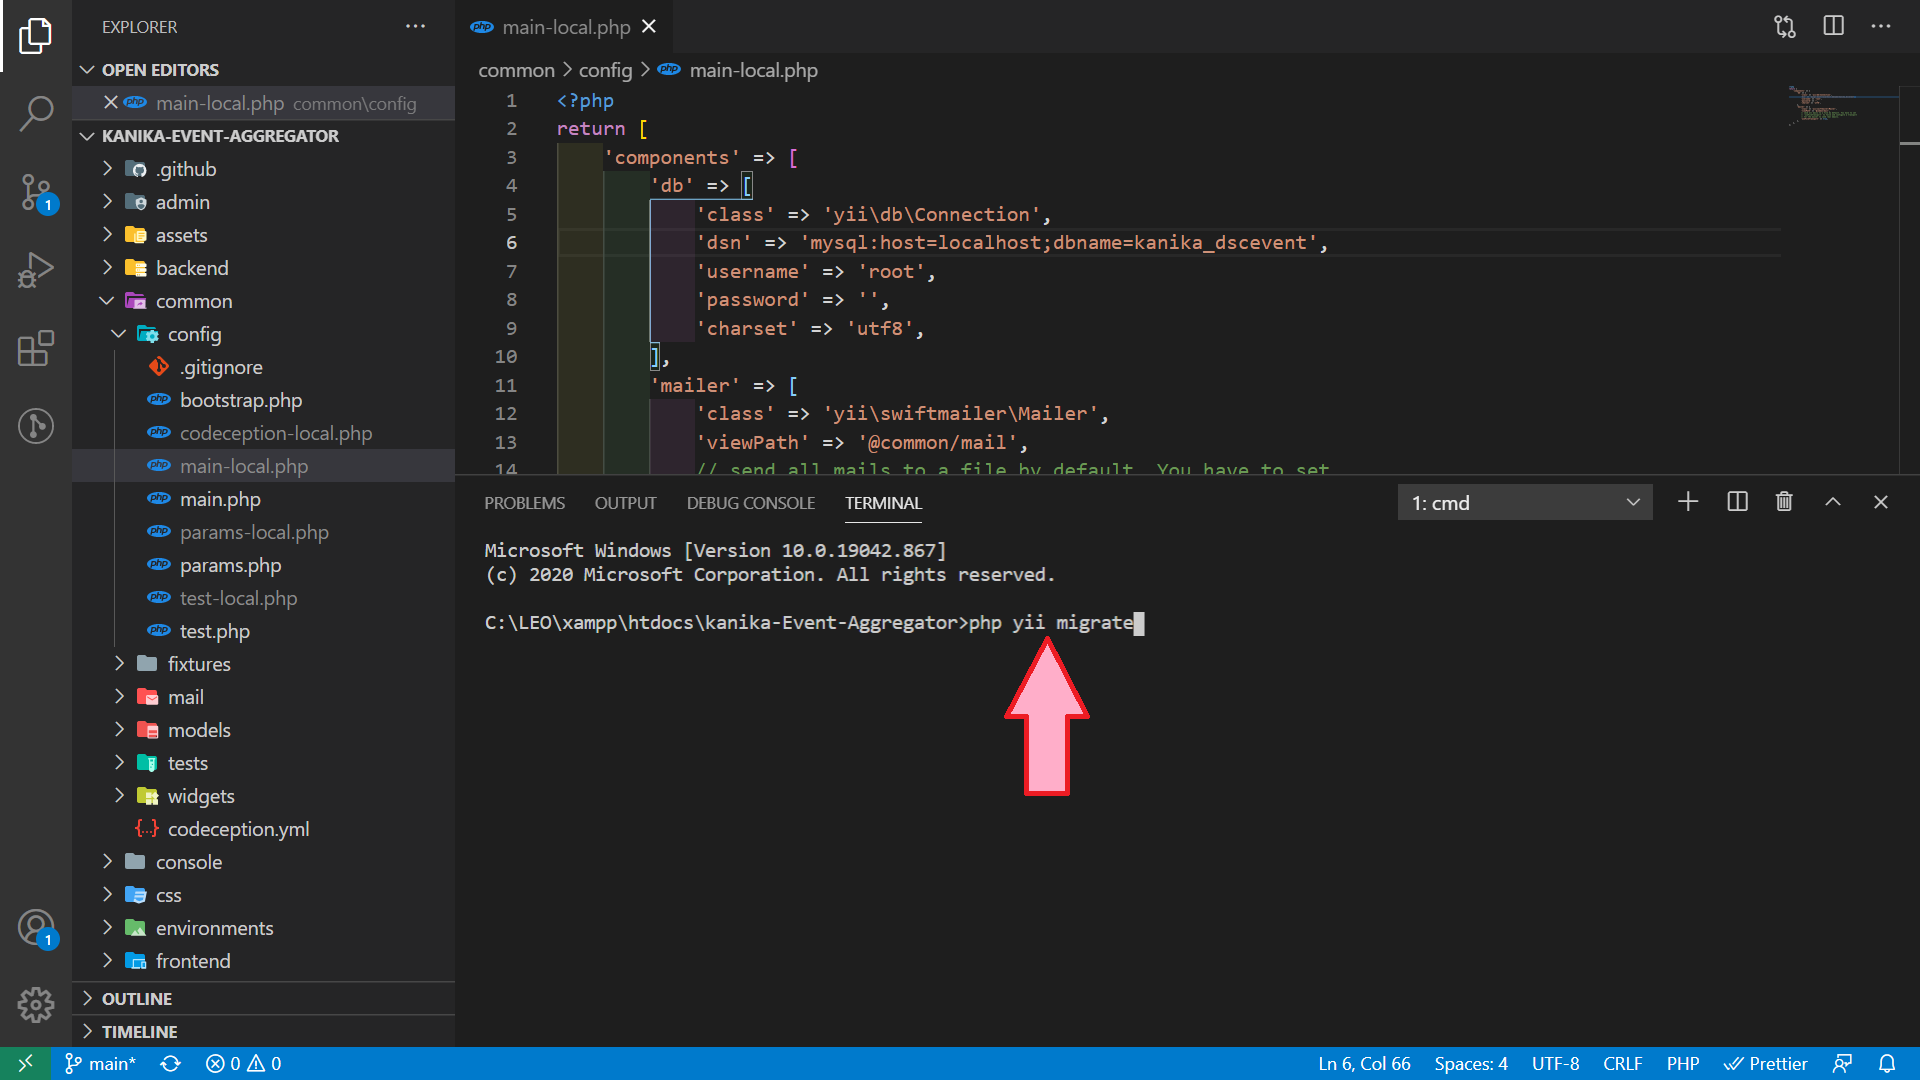The image size is (1920, 1080).
Task: Open Explorer more actions ellipsis
Action: [x=415, y=27]
